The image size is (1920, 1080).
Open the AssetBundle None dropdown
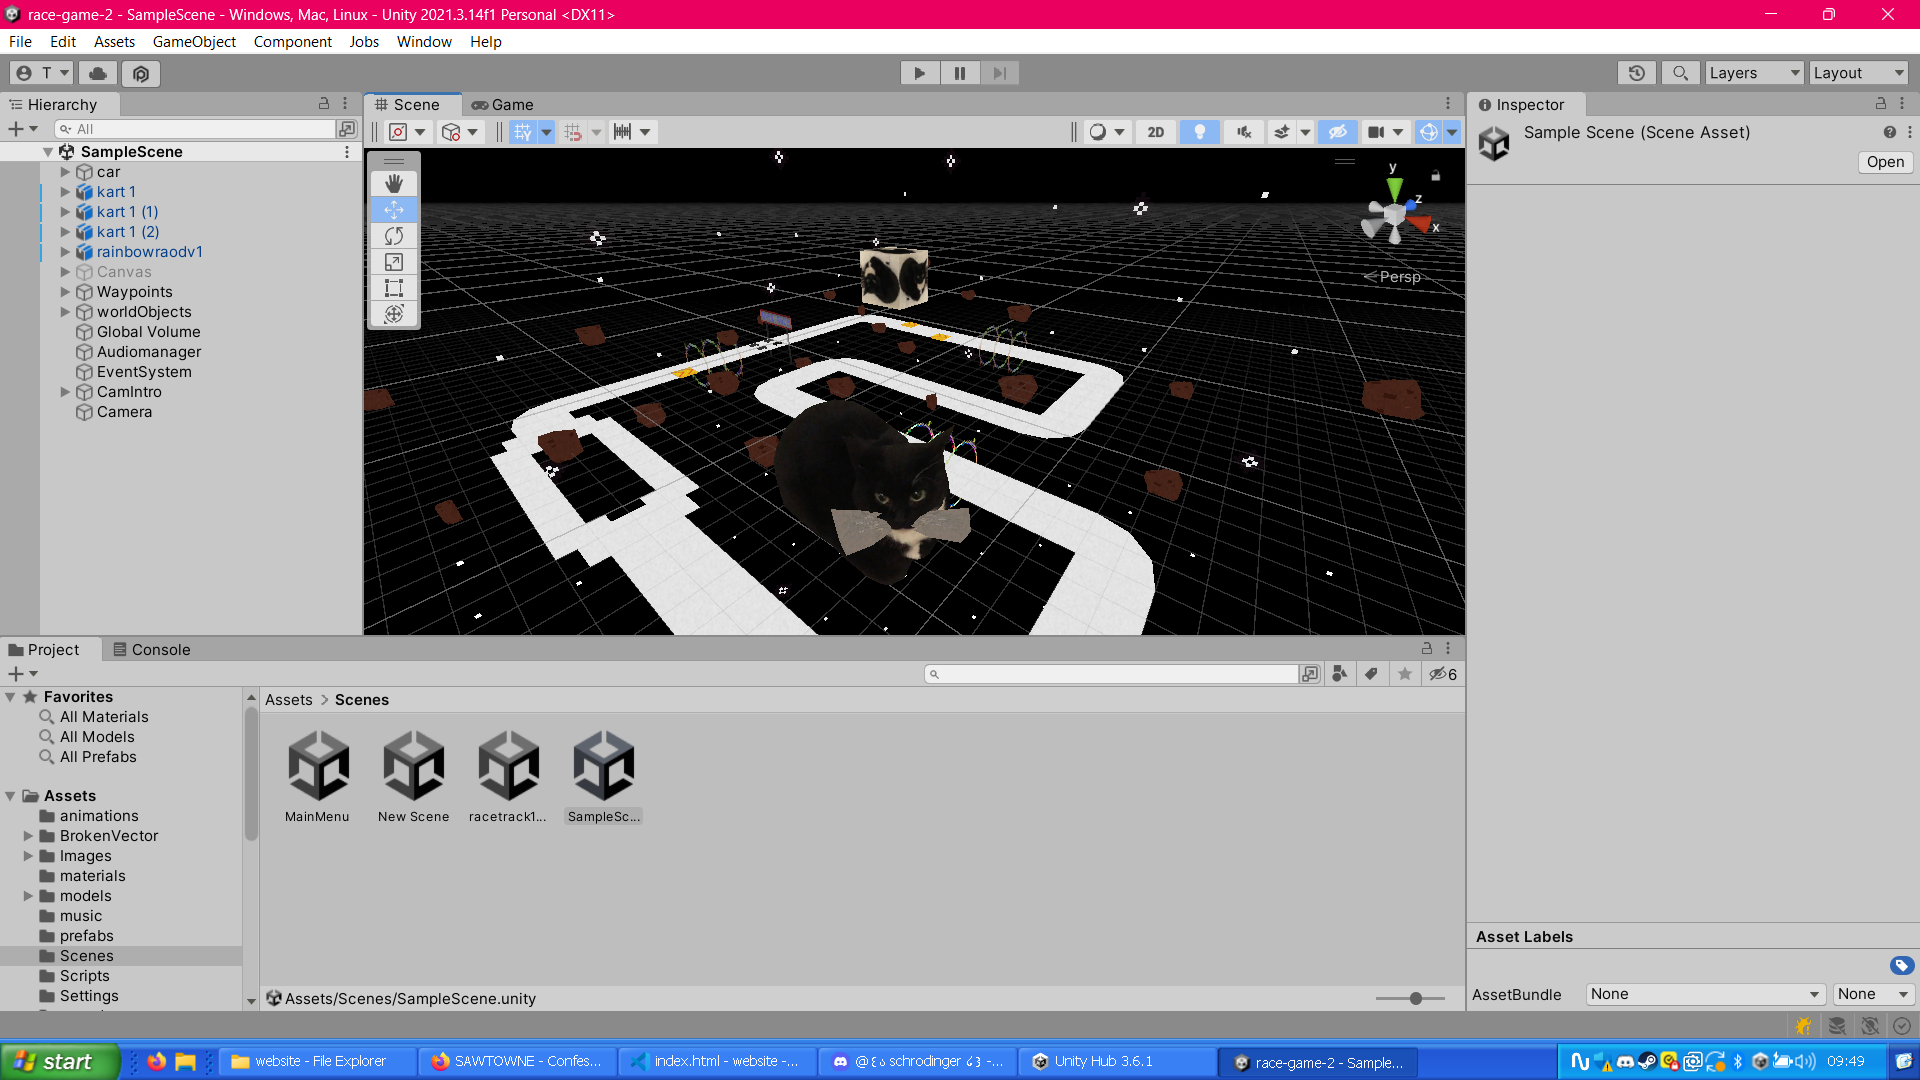pos(1704,994)
